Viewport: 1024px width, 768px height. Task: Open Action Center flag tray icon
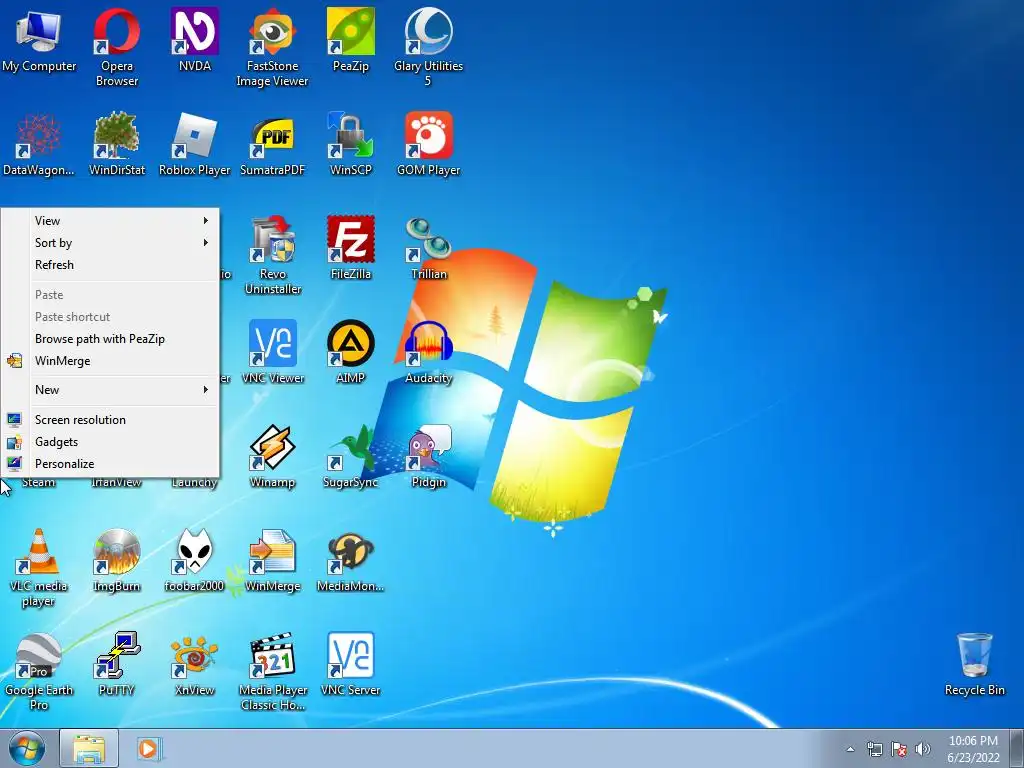point(899,749)
